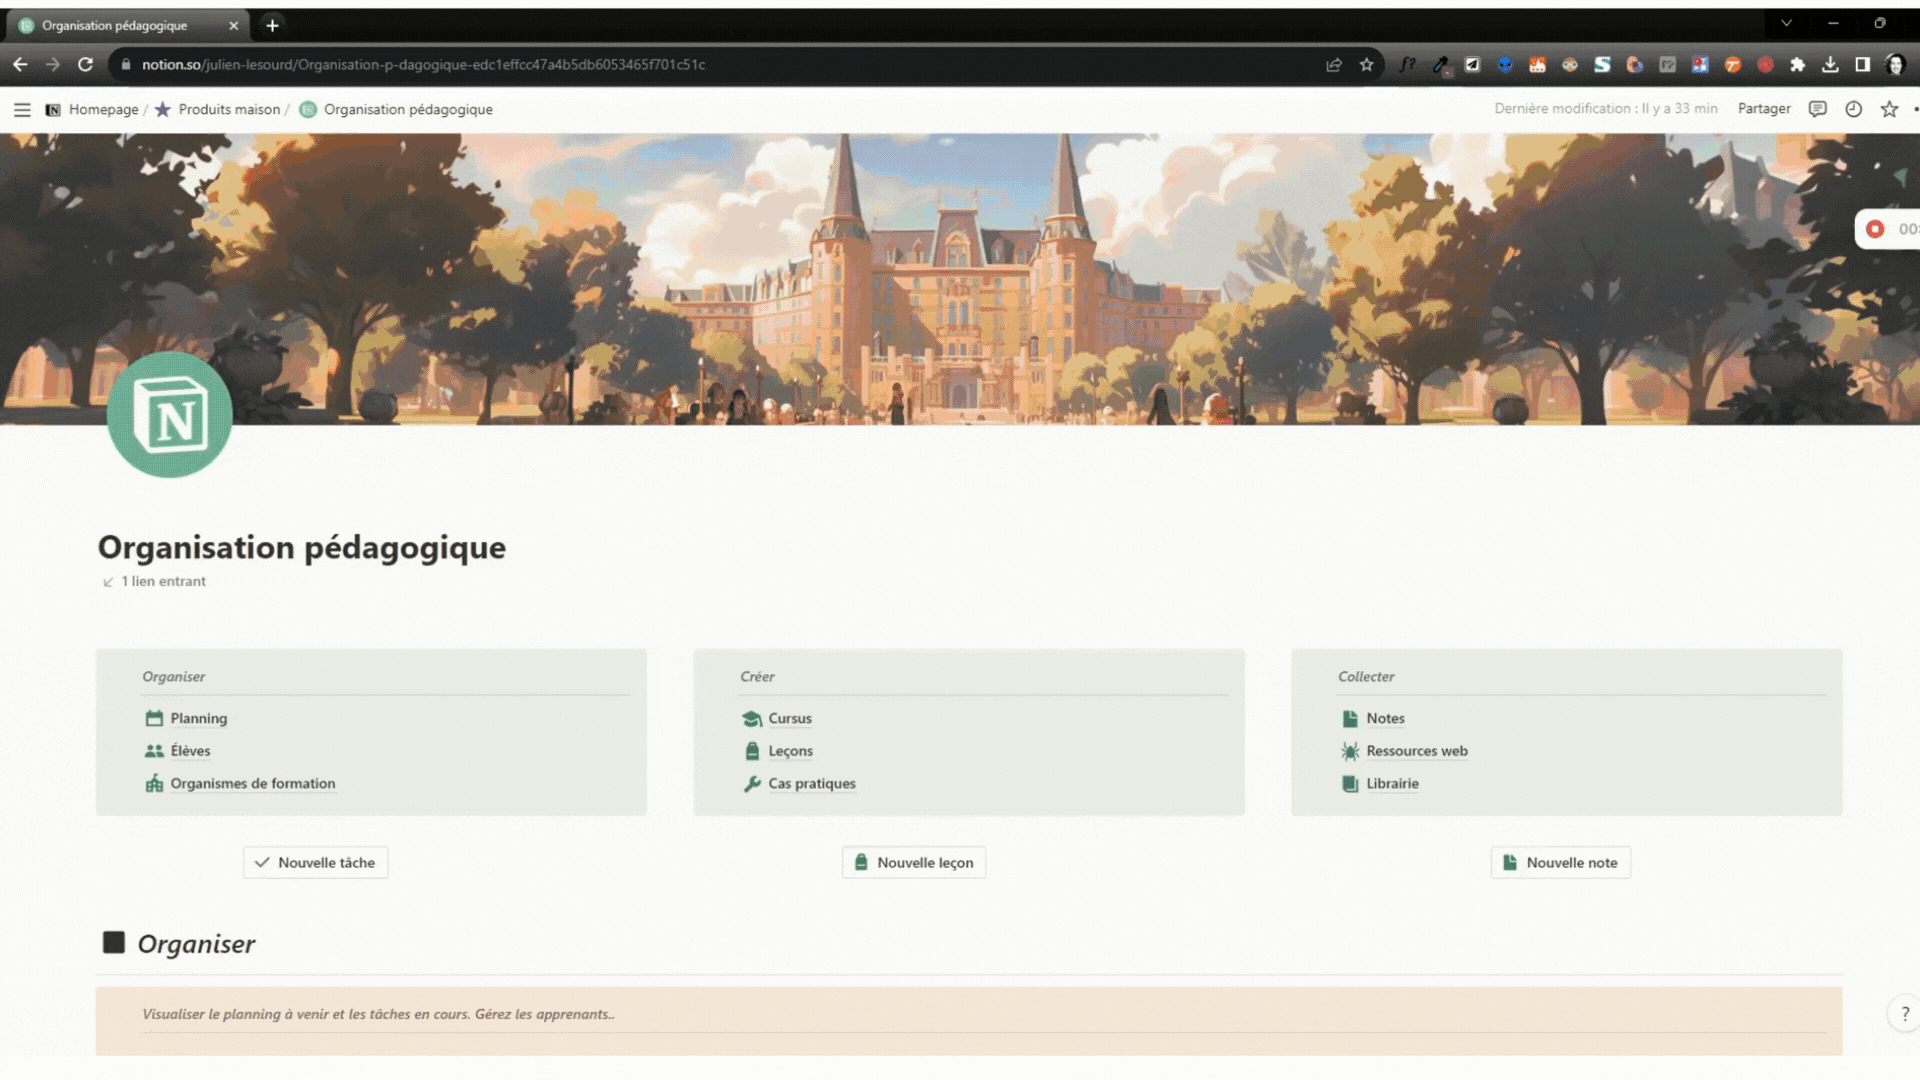The image size is (1920, 1080).
Task: Open the page comments icon
Action: (1817, 109)
